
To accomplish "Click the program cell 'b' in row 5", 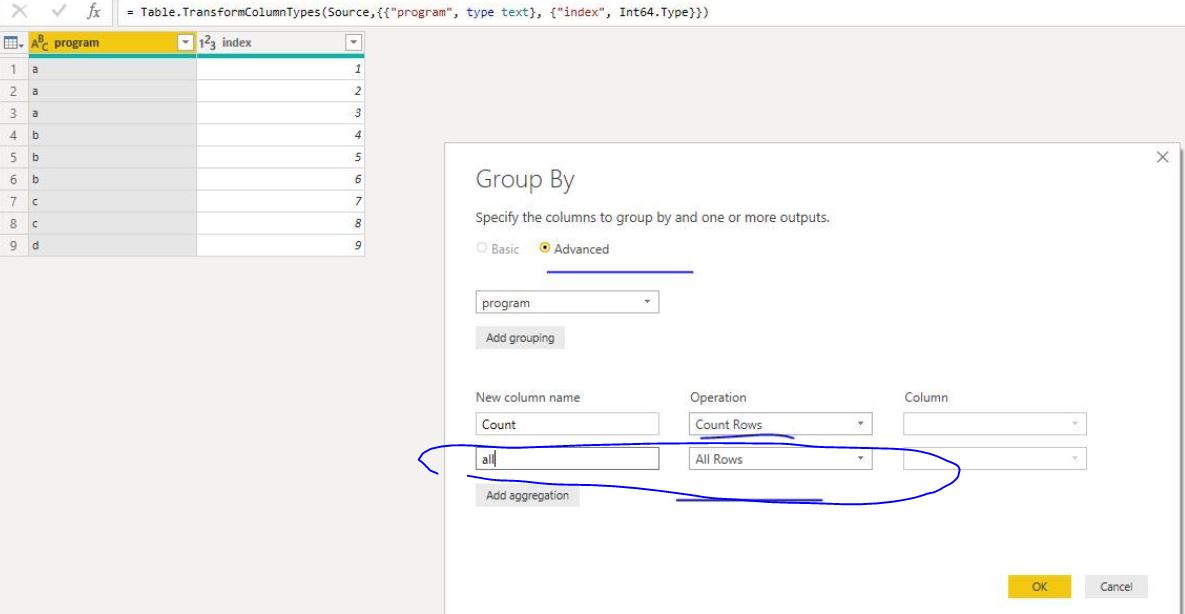I will tap(112, 157).
